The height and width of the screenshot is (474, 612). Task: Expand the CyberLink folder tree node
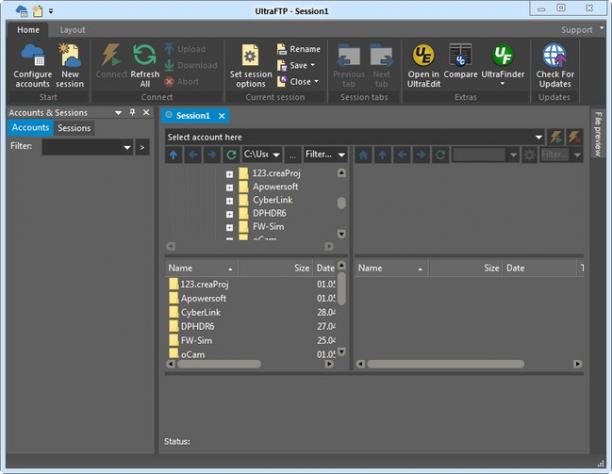coord(230,201)
